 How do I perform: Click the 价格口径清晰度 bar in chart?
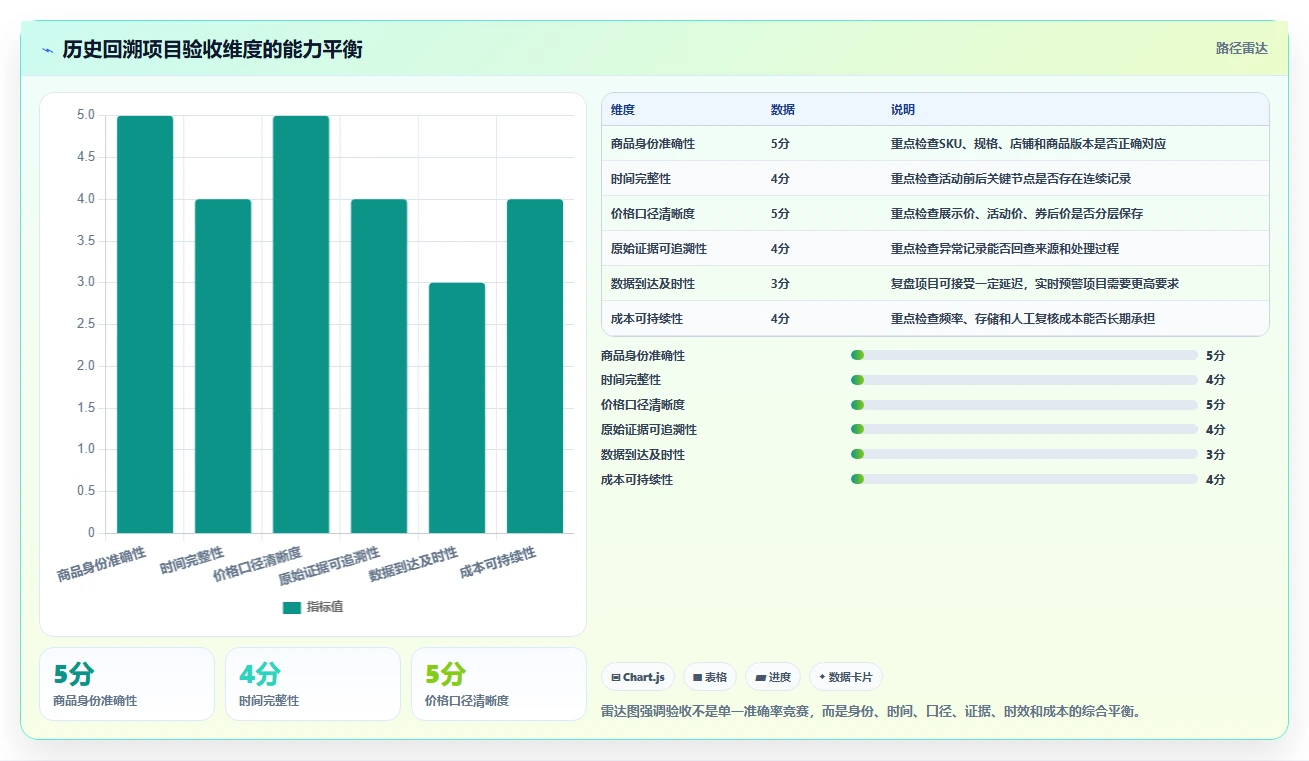coord(301,324)
